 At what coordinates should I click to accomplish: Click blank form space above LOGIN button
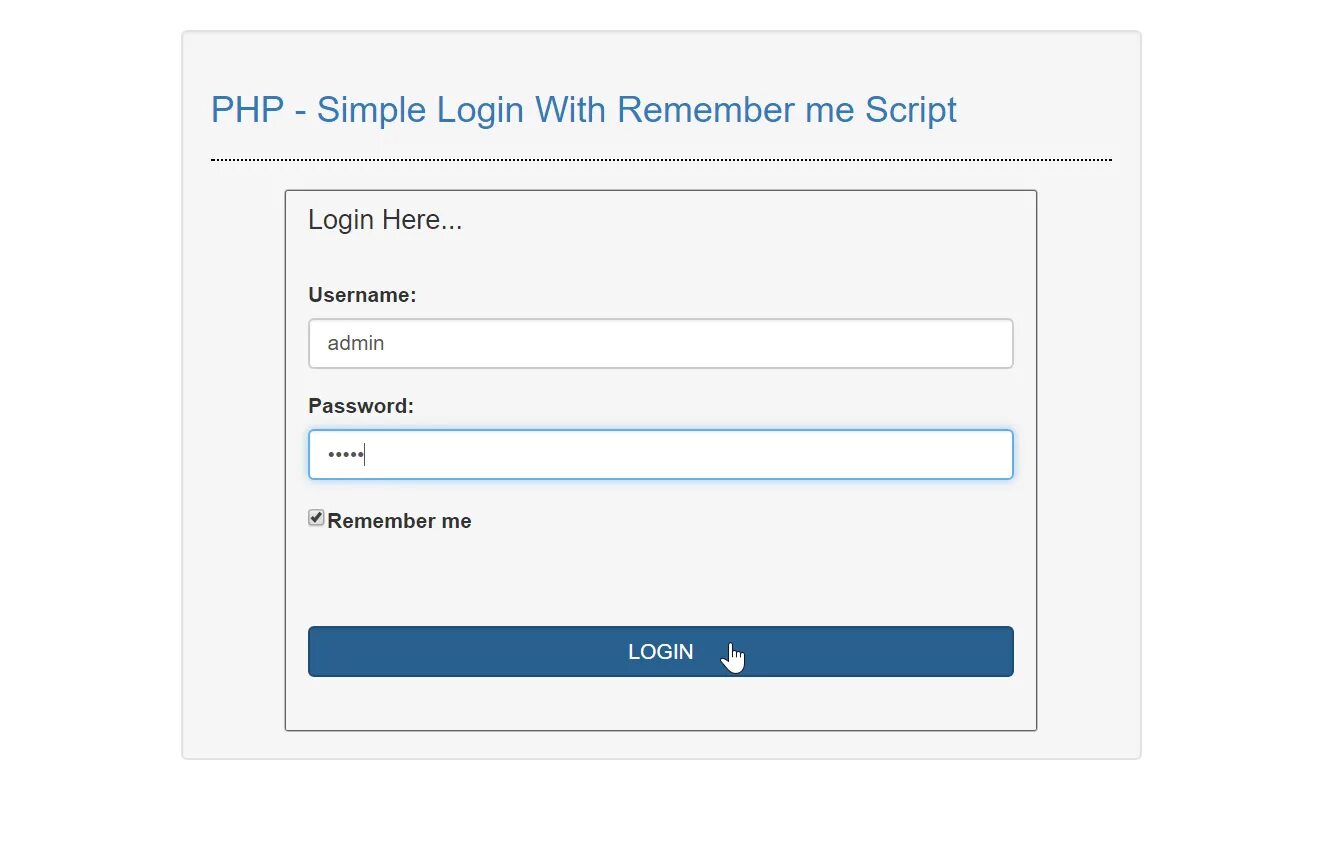tap(660, 580)
